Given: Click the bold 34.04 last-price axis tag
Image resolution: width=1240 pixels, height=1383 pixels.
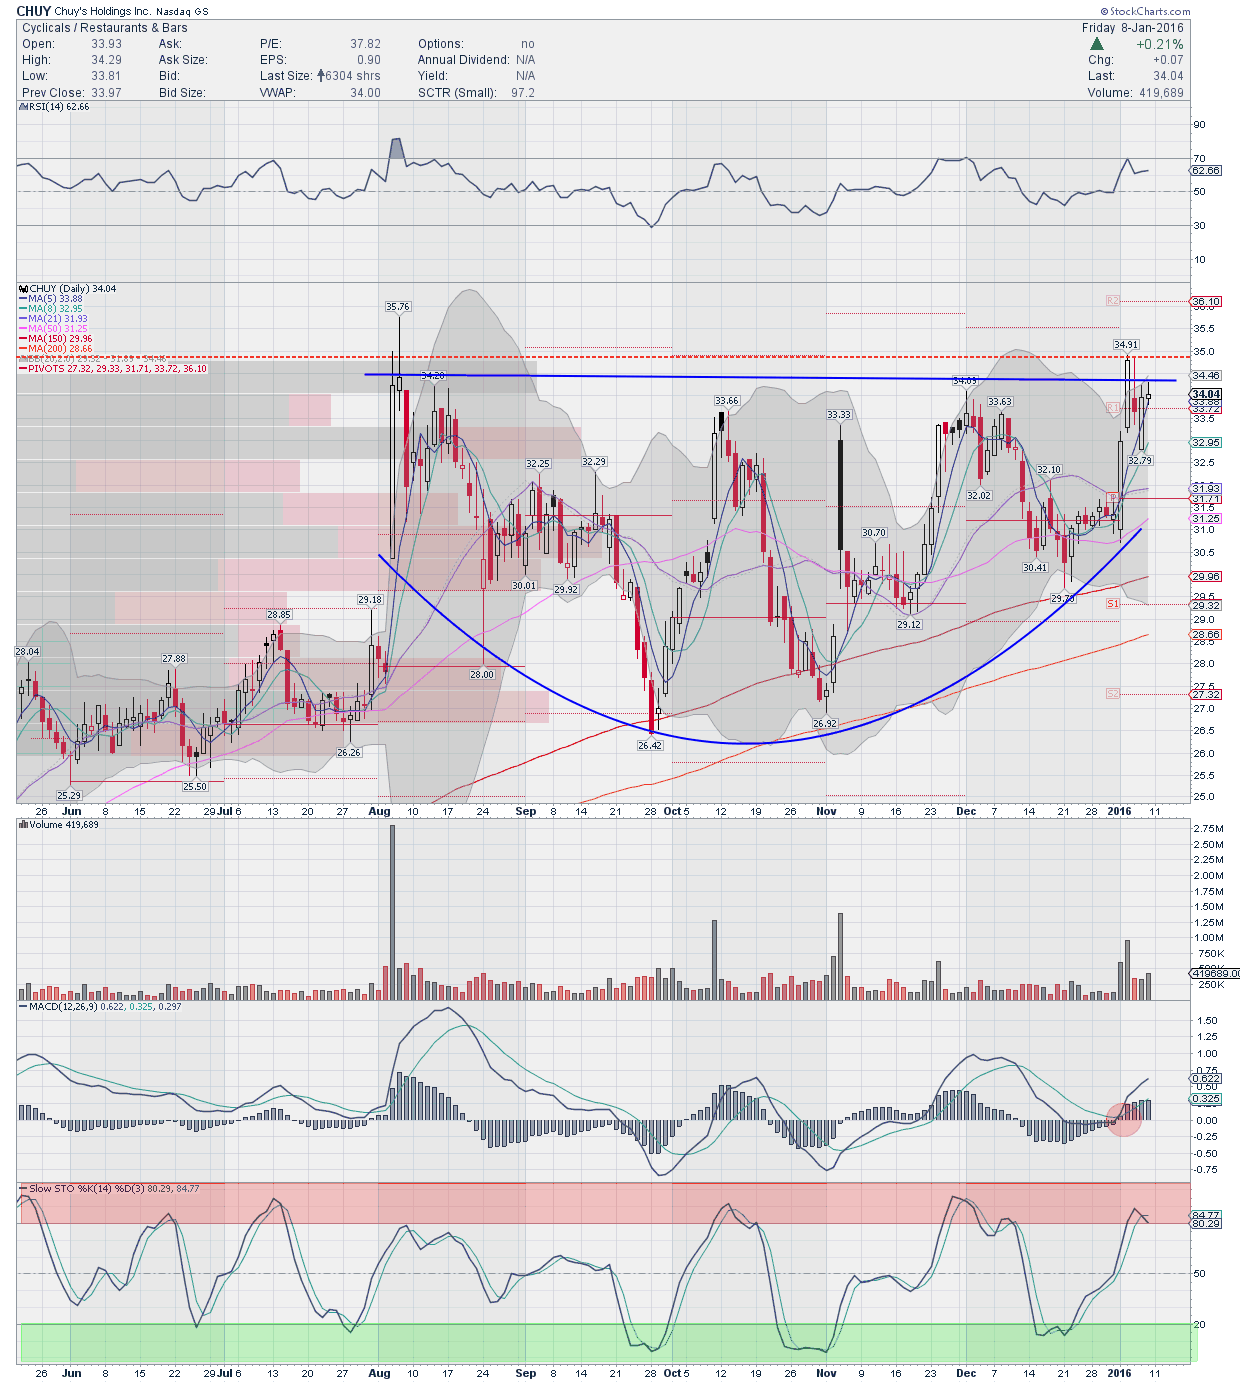Looking at the screenshot, I should click(1206, 394).
